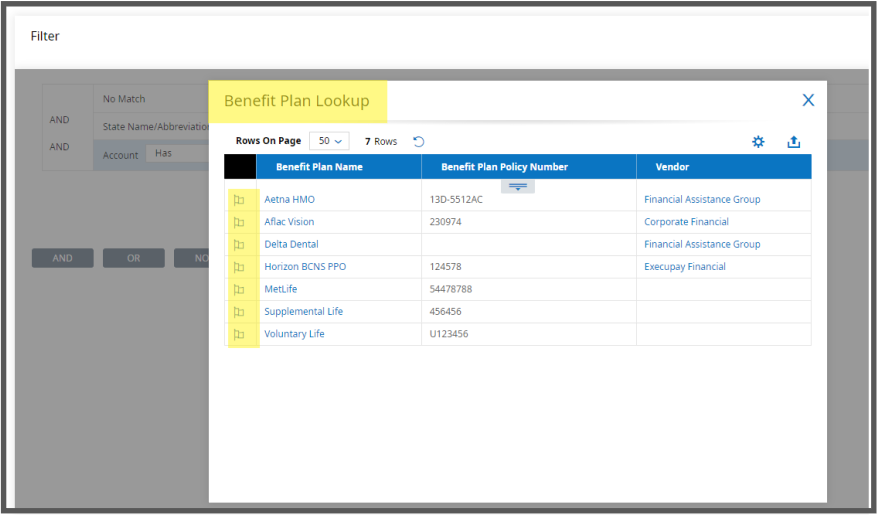The height and width of the screenshot is (515, 879).
Task: Export the lookup list using upload icon
Action: 793,142
